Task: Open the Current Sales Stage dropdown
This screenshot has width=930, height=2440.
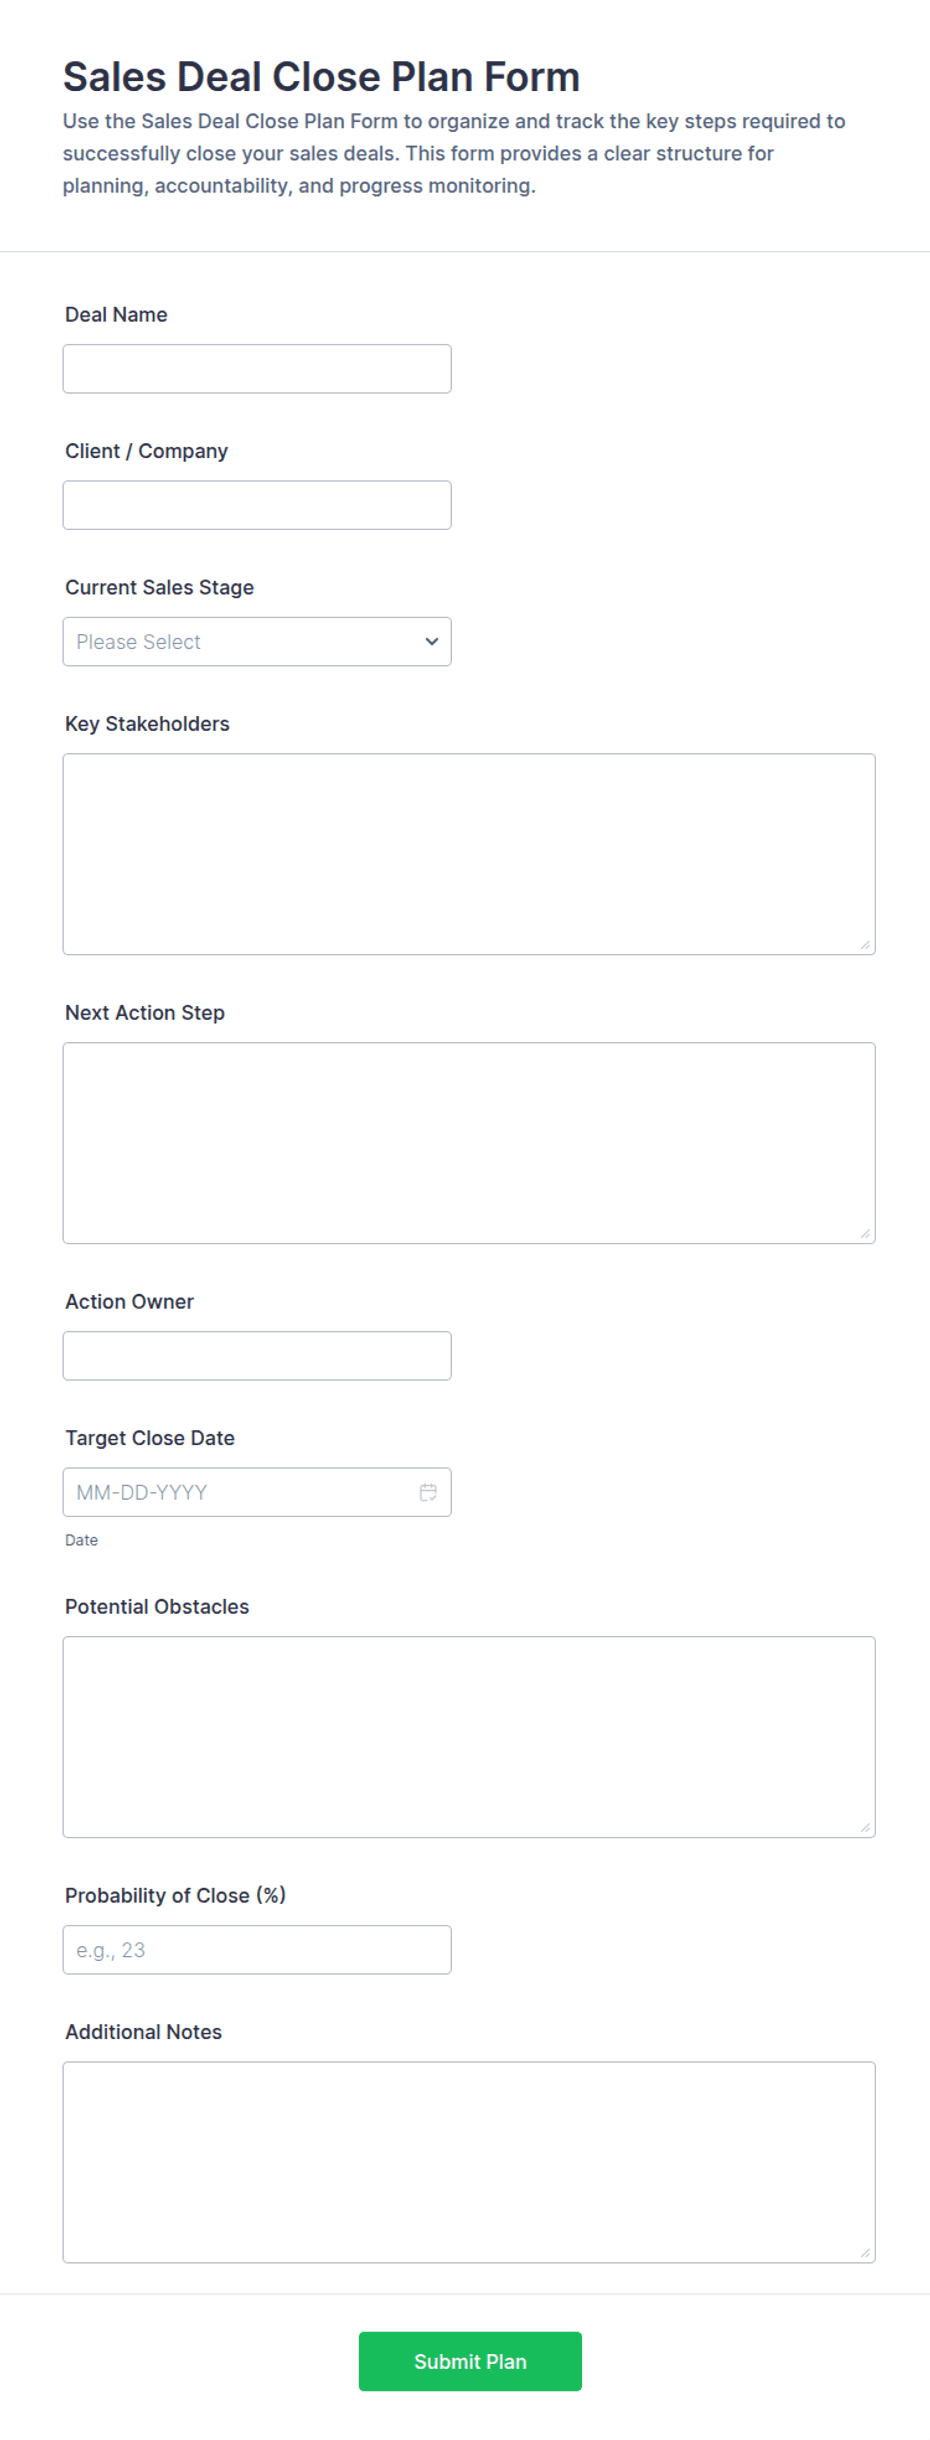Action: click(257, 642)
